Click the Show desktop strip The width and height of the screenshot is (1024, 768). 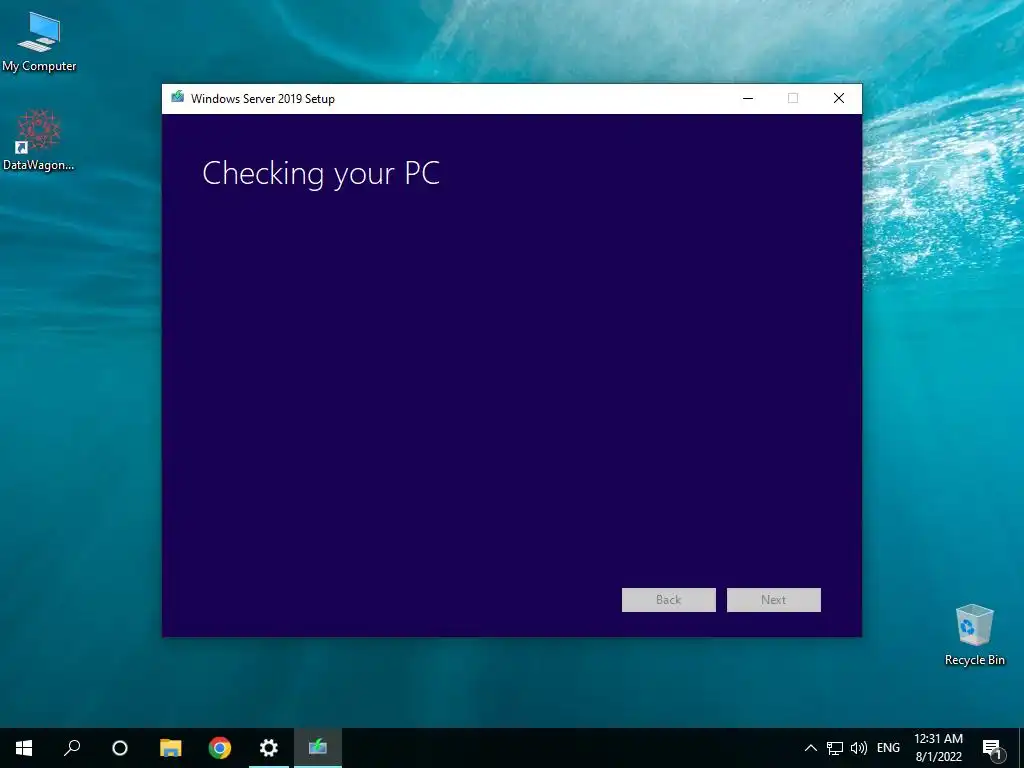click(x=1021, y=748)
